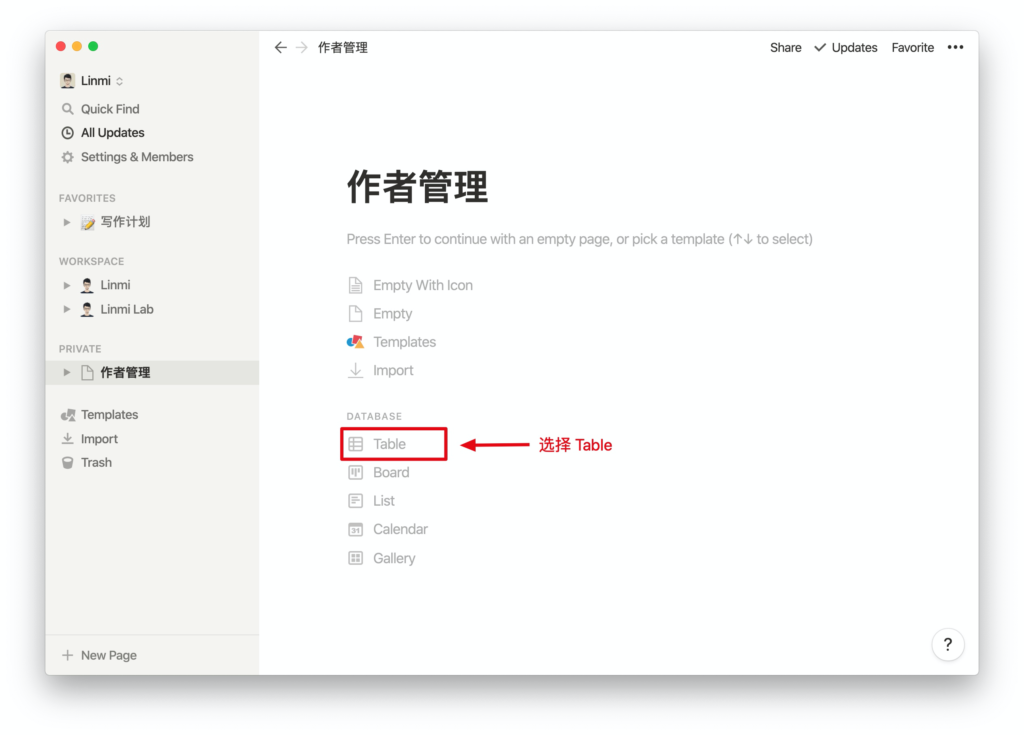Click the Import arrow icon in page body
The image size is (1024, 735).
(355, 370)
